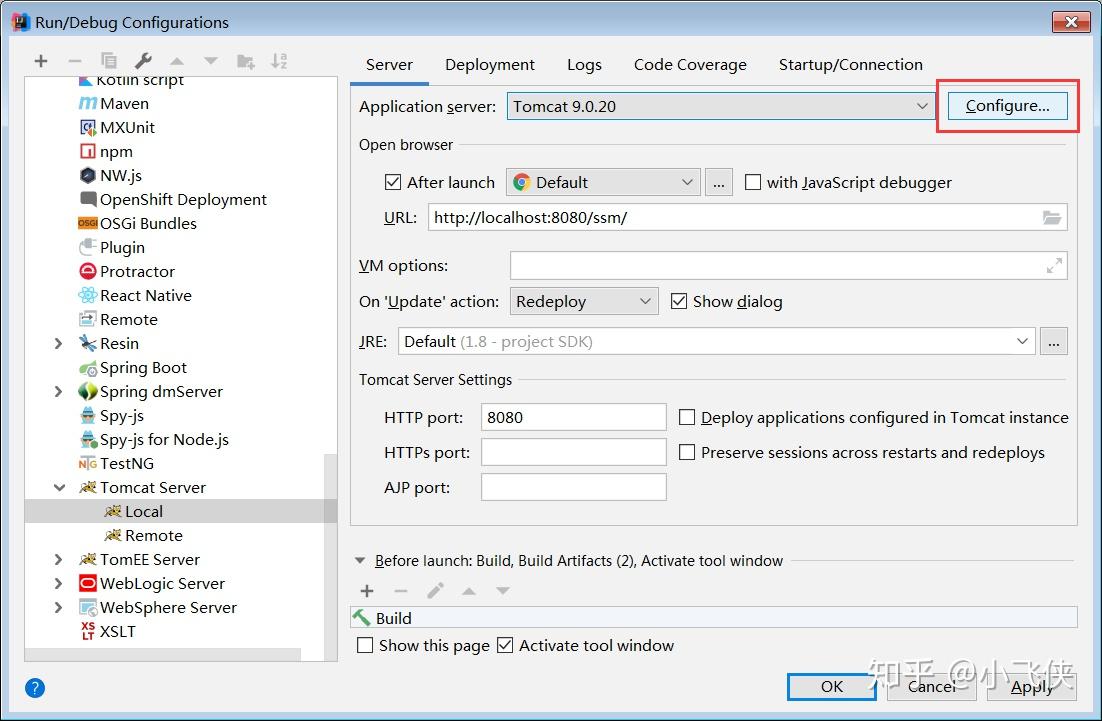Click the OSGi Bundles icon
1102x721 pixels.
click(x=88, y=223)
